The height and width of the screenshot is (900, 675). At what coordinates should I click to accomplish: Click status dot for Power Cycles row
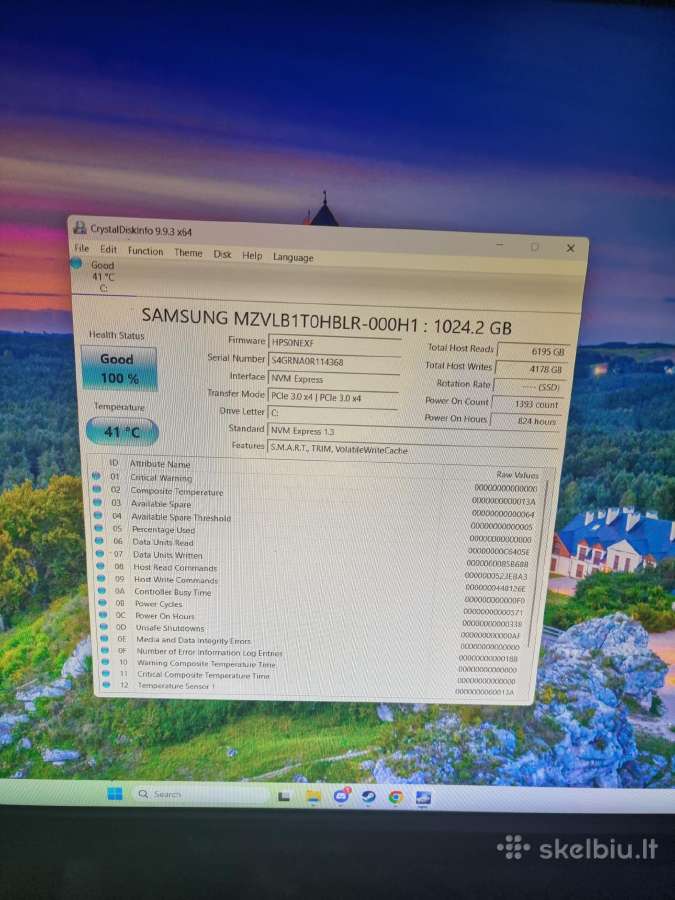pos(102,603)
